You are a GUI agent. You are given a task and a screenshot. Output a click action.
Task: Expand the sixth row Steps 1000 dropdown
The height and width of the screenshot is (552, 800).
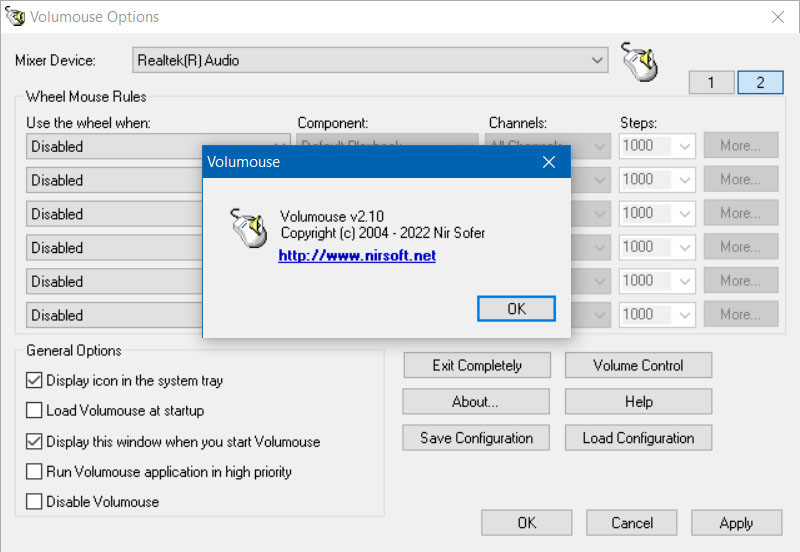684,314
